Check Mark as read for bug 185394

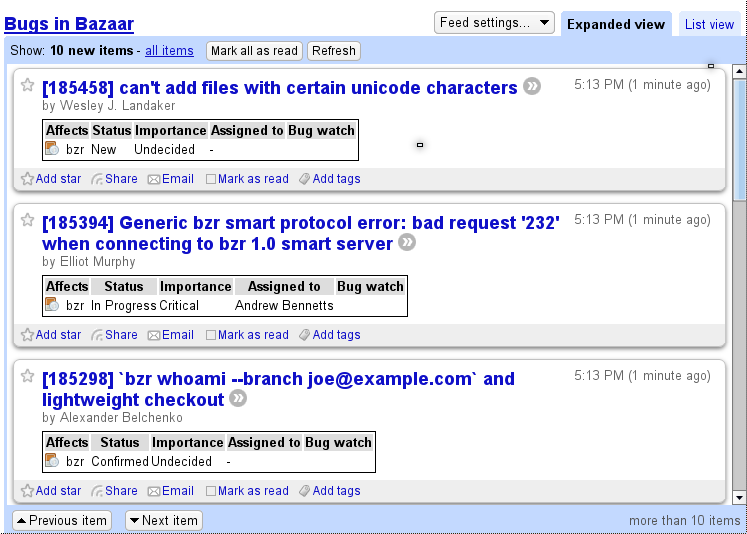click(211, 335)
